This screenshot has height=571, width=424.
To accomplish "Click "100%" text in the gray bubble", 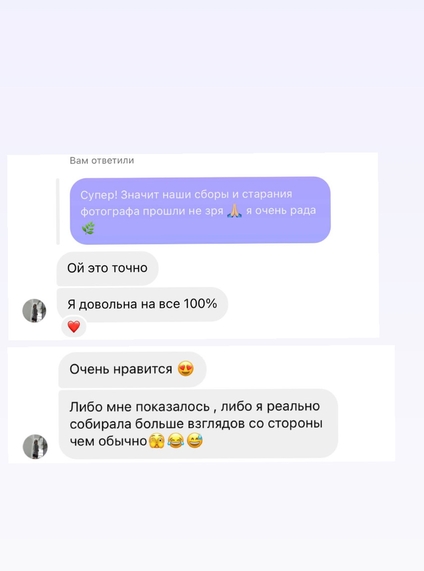I will tap(200, 303).
